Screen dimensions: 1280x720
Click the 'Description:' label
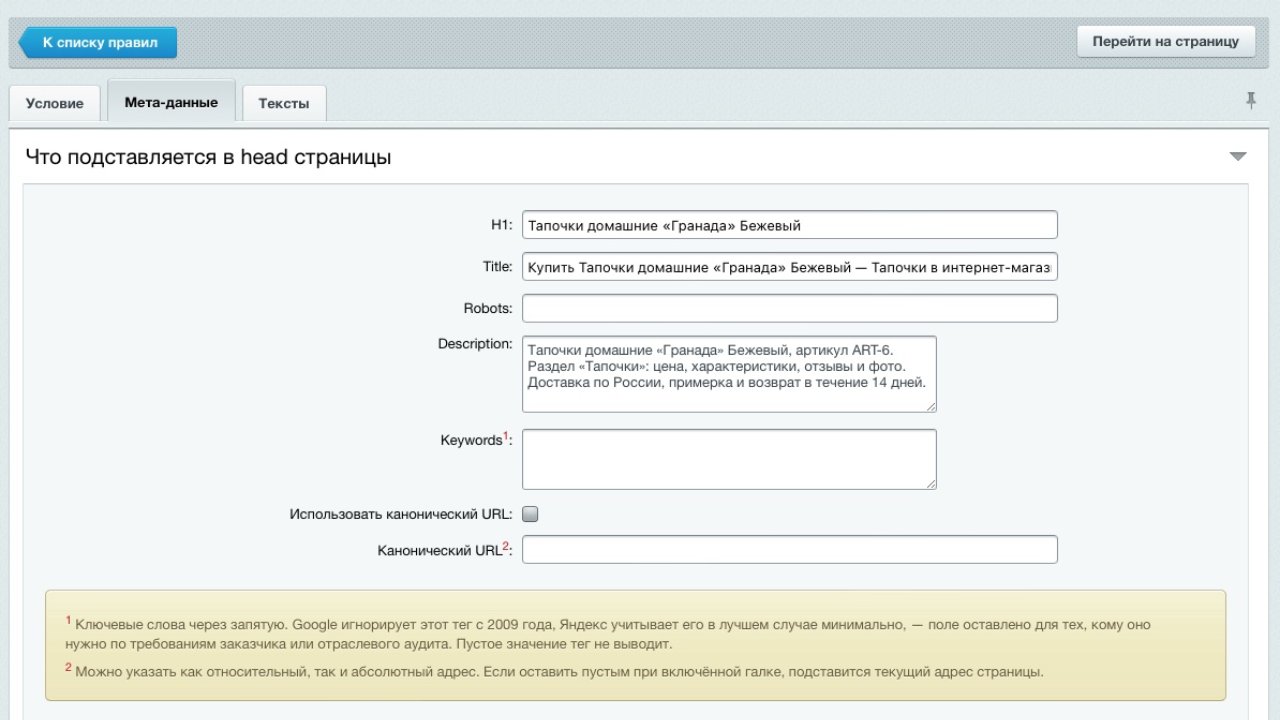pos(475,344)
